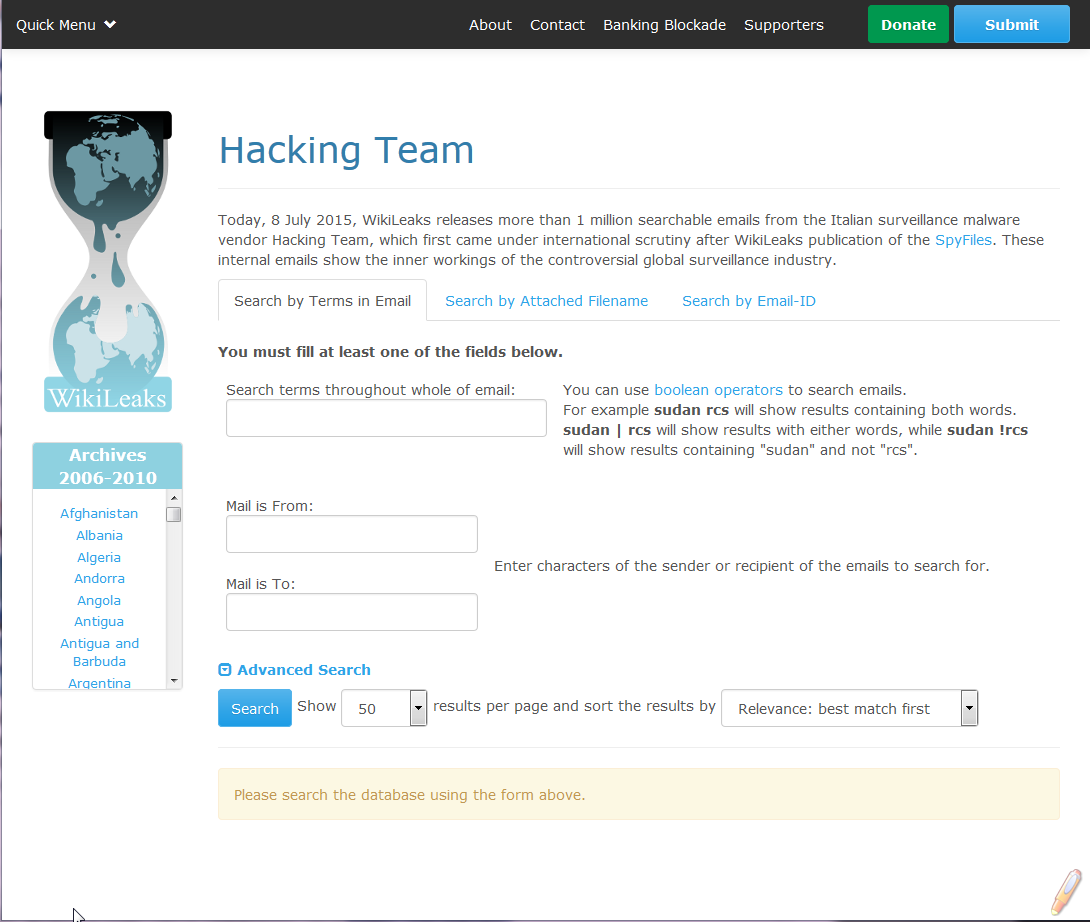Open Angola in the archives list
This screenshot has width=1090, height=922.
point(99,601)
